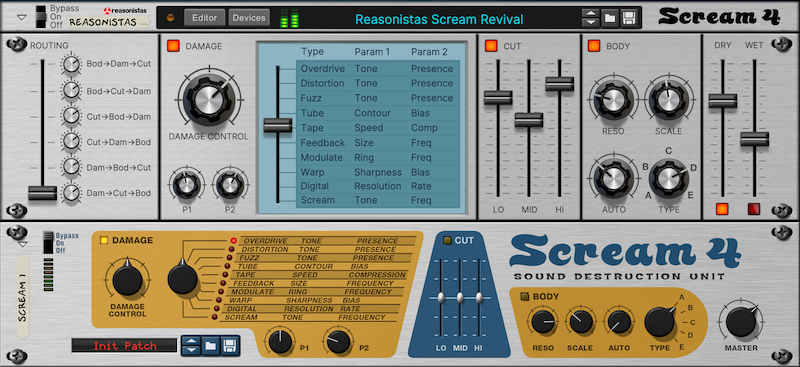Toggle the top Bypass/On/Off switch

(x=40, y=16)
